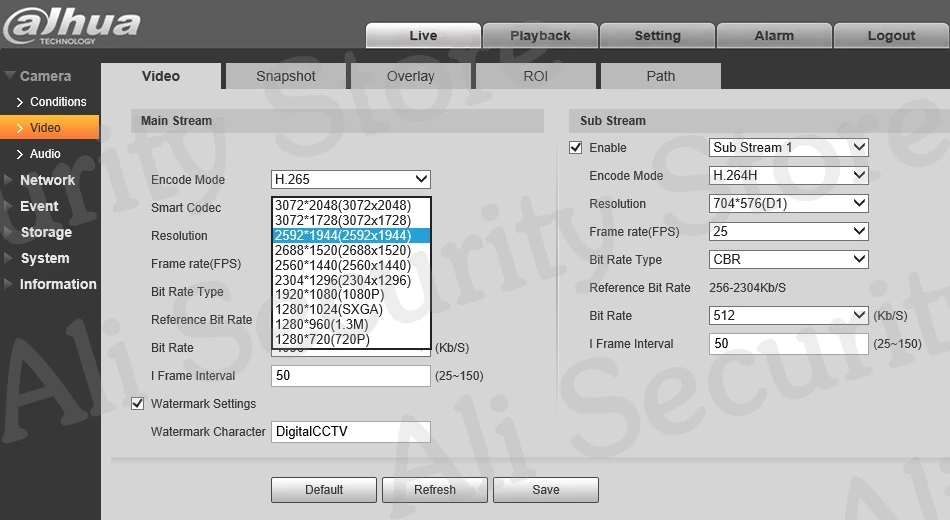Open the Live tab
This screenshot has height=520, width=950.
423,36
